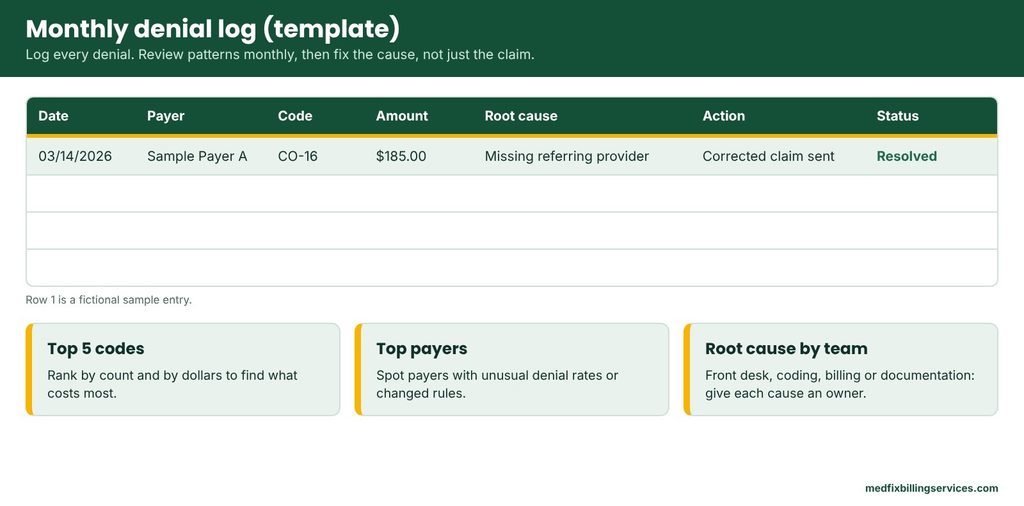
Task: Click the date cell 03/14/2026
Action: point(75,156)
